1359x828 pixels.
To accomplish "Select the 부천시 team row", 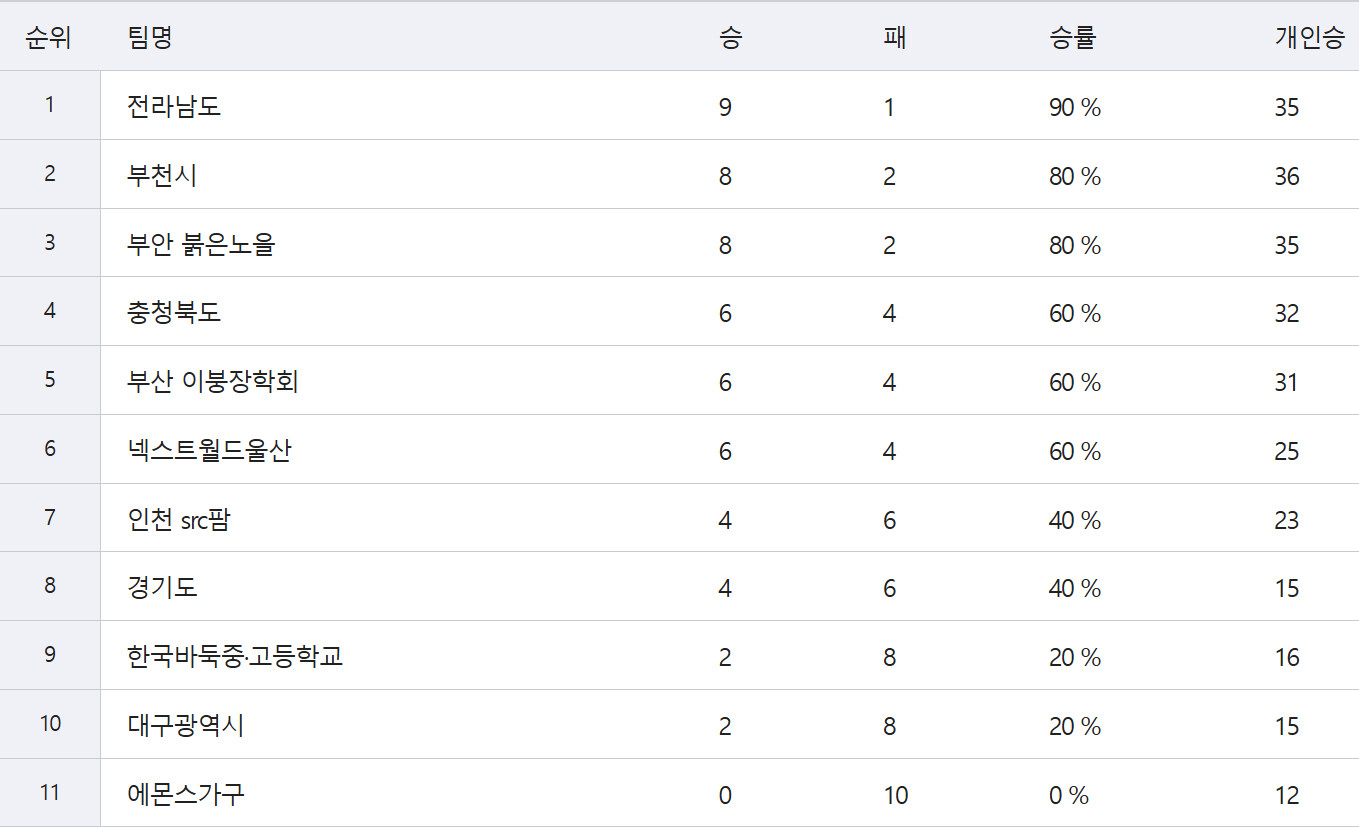I will pyautogui.click(x=679, y=174).
